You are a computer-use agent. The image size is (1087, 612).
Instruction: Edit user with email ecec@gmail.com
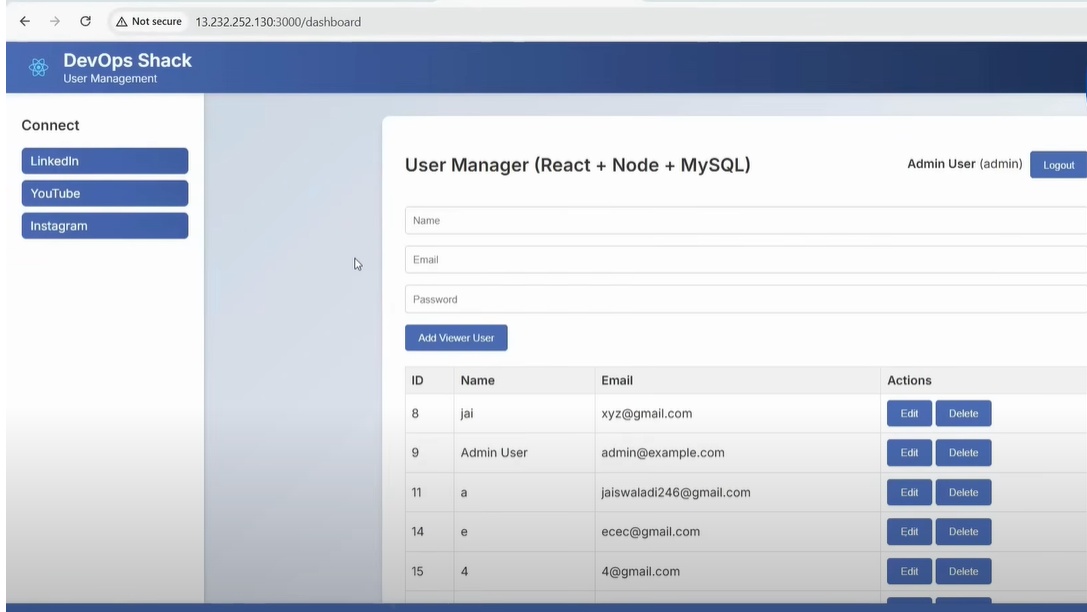[x=909, y=532]
